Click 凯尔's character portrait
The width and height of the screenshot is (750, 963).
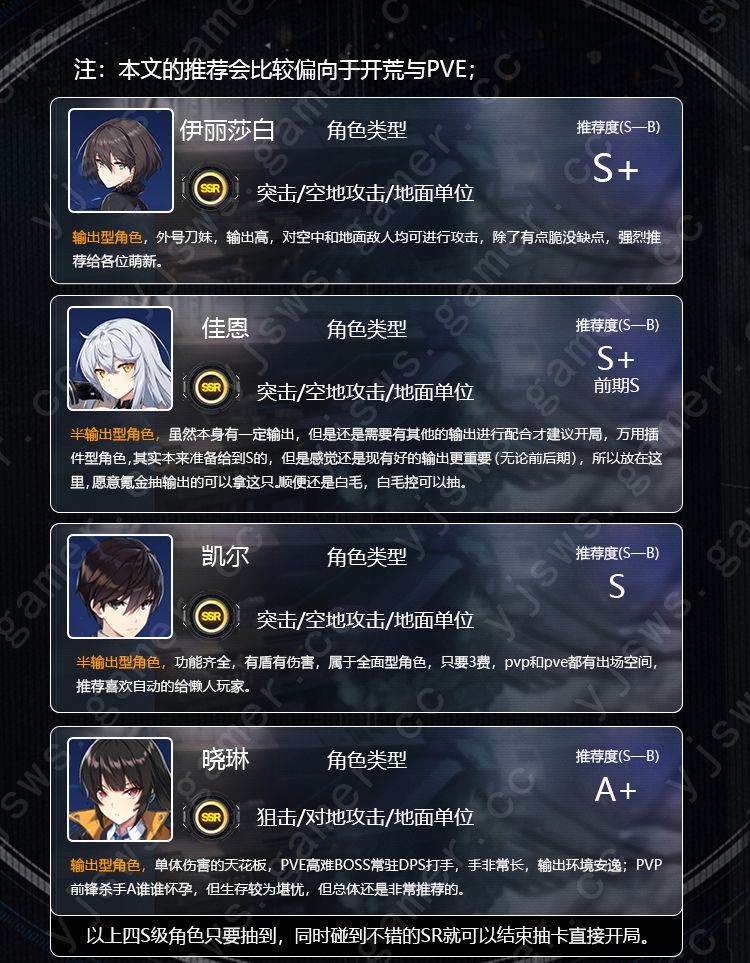[120, 587]
